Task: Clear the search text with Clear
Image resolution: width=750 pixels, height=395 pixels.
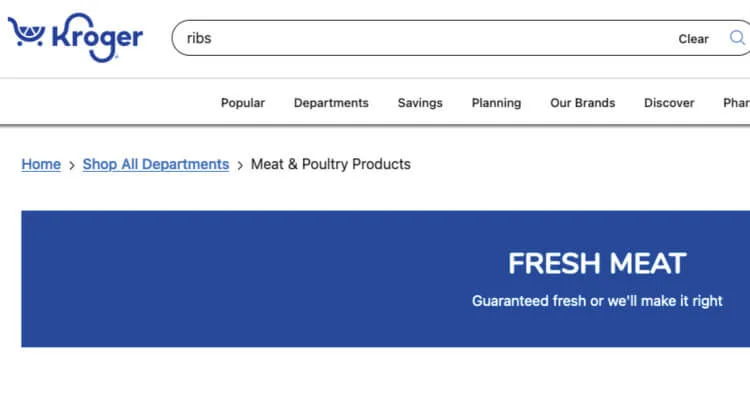Action: [x=693, y=39]
